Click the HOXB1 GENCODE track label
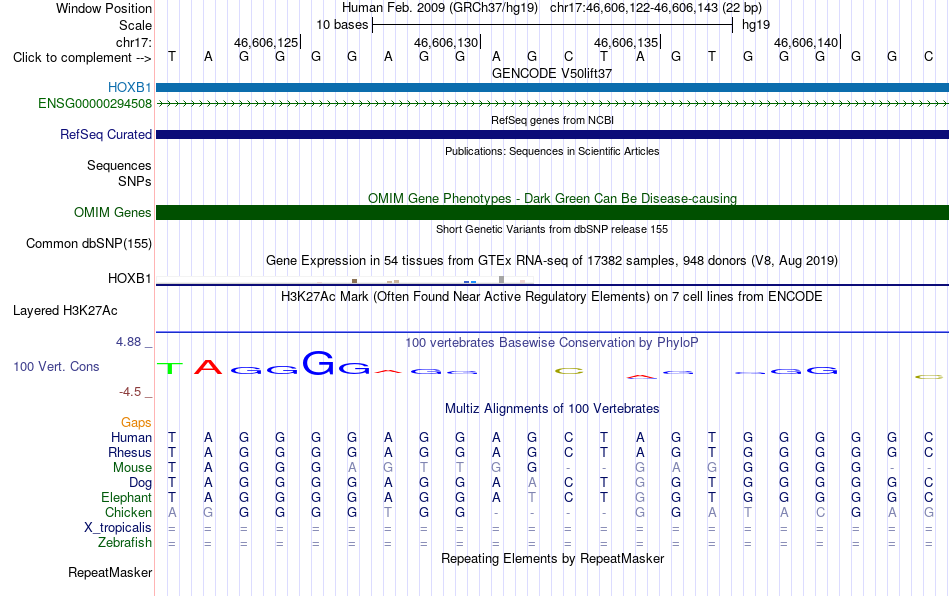The height and width of the screenshot is (596, 950). click(130, 88)
